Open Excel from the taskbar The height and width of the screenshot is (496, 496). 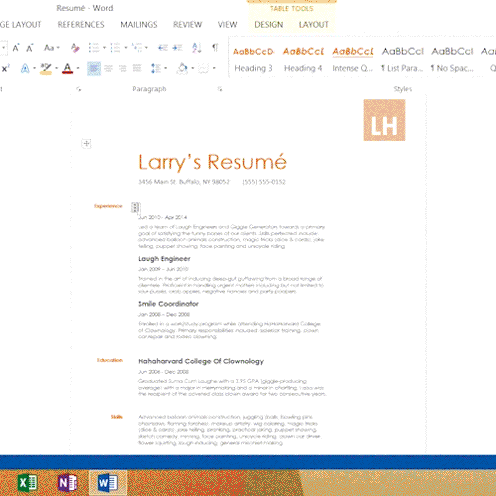[27, 483]
